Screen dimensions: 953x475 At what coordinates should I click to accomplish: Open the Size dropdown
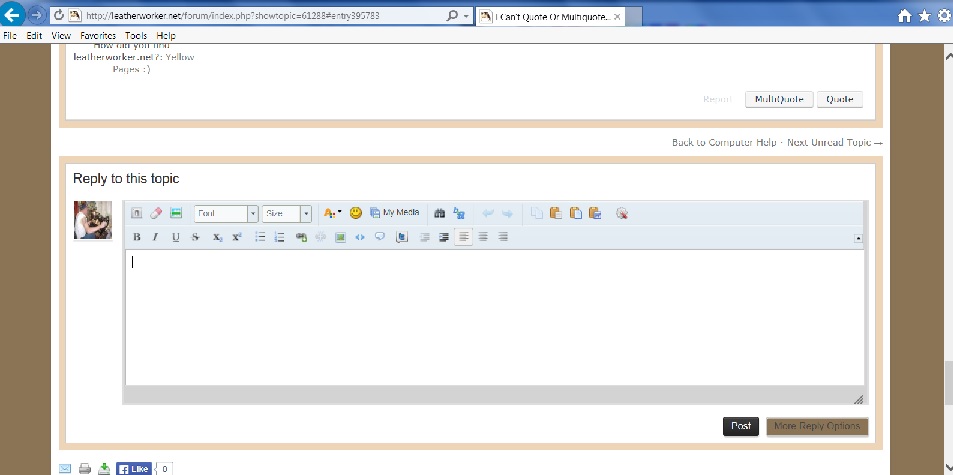coord(287,213)
